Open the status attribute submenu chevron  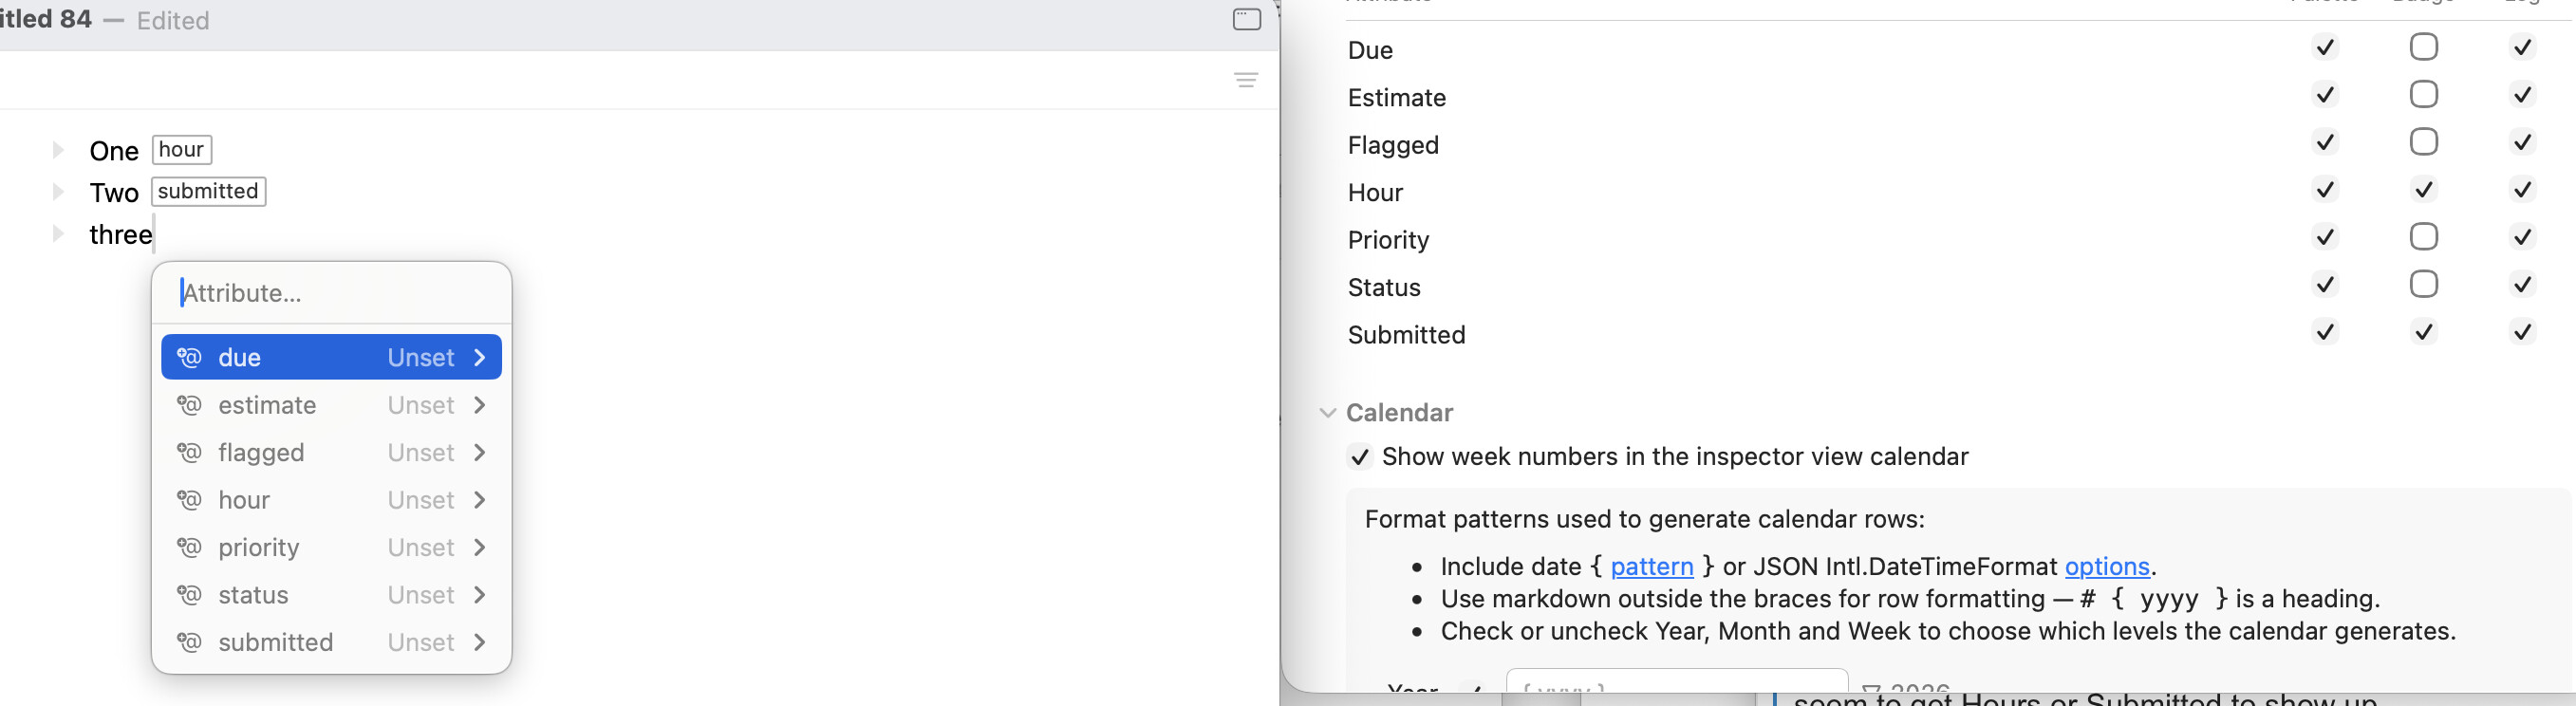(480, 595)
